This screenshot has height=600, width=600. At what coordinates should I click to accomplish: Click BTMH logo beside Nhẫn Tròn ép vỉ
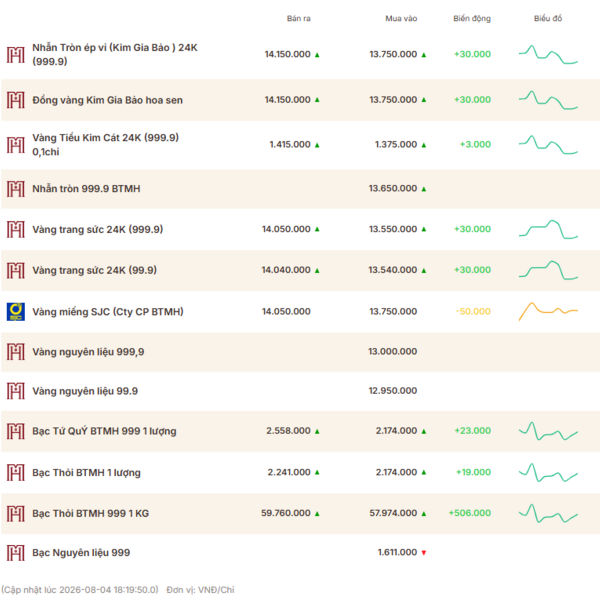(x=16, y=55)
